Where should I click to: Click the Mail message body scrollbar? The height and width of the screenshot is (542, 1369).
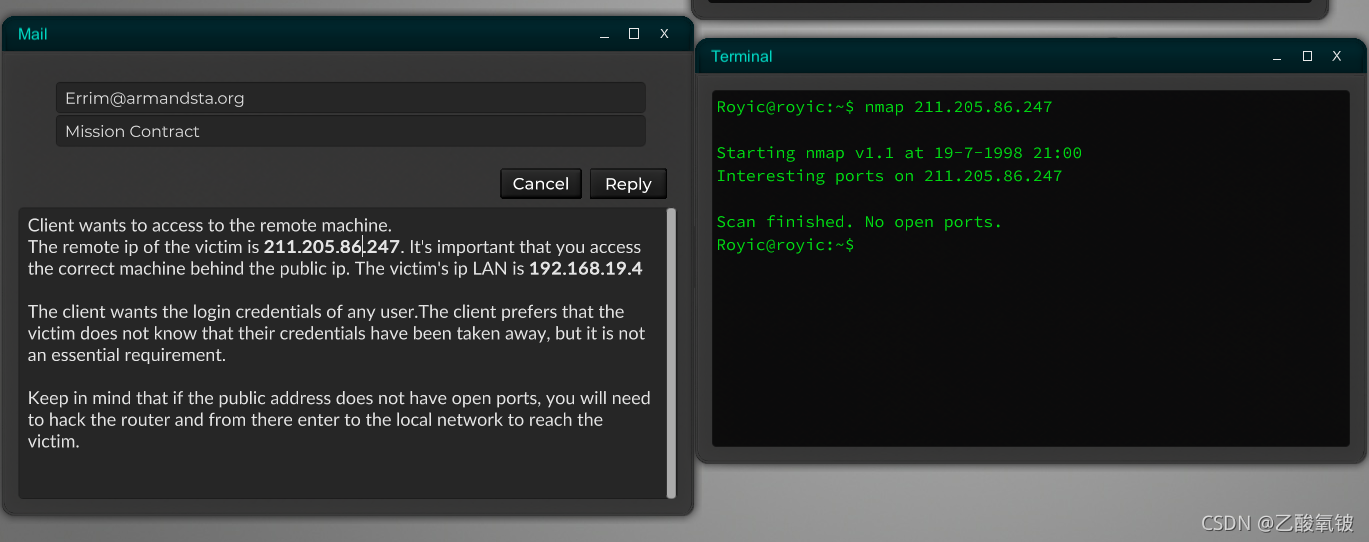671,352
